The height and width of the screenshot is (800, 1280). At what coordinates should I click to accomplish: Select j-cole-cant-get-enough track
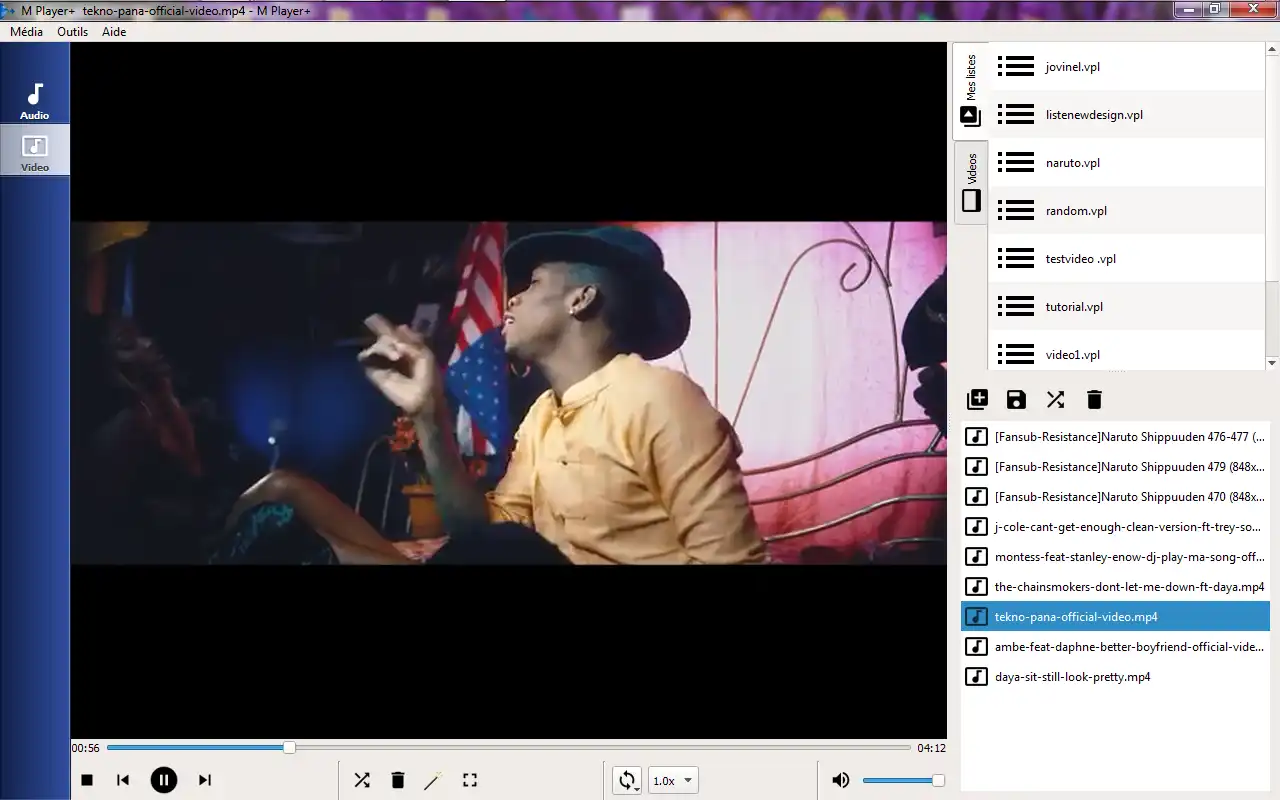pos(1115,527)
